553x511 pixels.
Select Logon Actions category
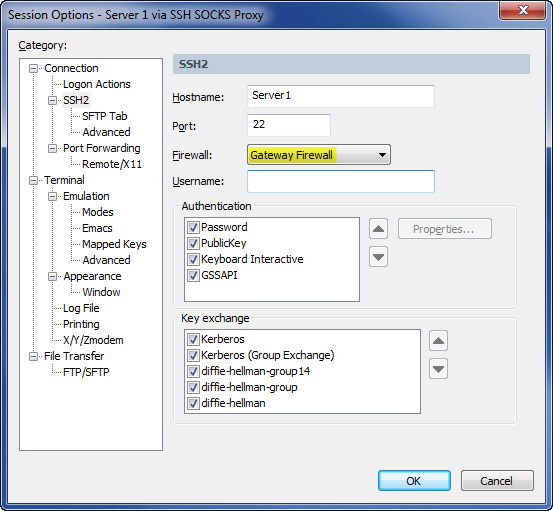point(97,84)
